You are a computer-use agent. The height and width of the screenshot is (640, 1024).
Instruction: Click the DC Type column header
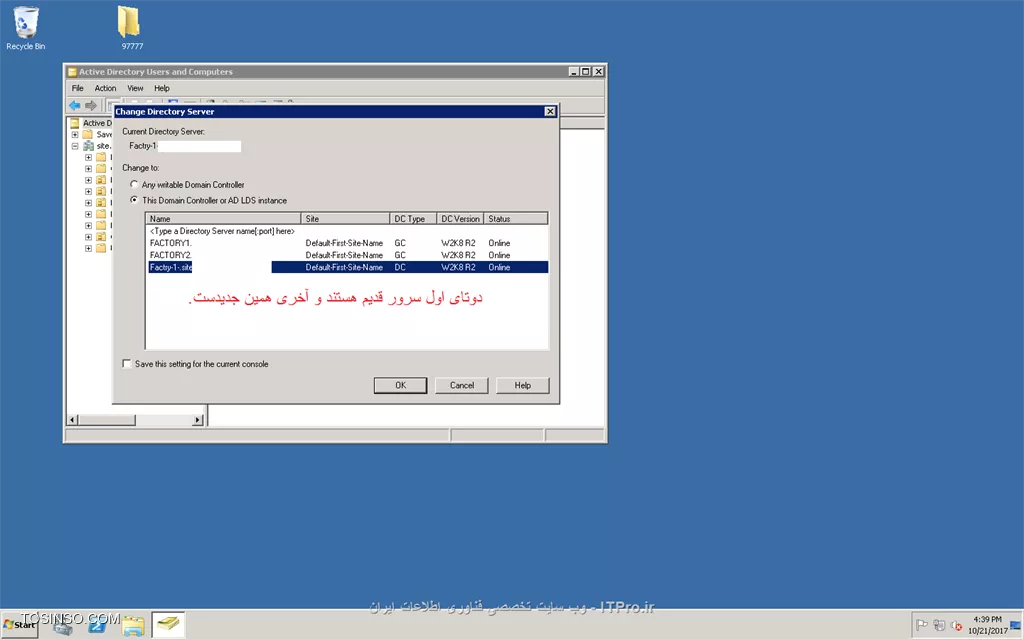pyautogui.click(x=413, y=219)
